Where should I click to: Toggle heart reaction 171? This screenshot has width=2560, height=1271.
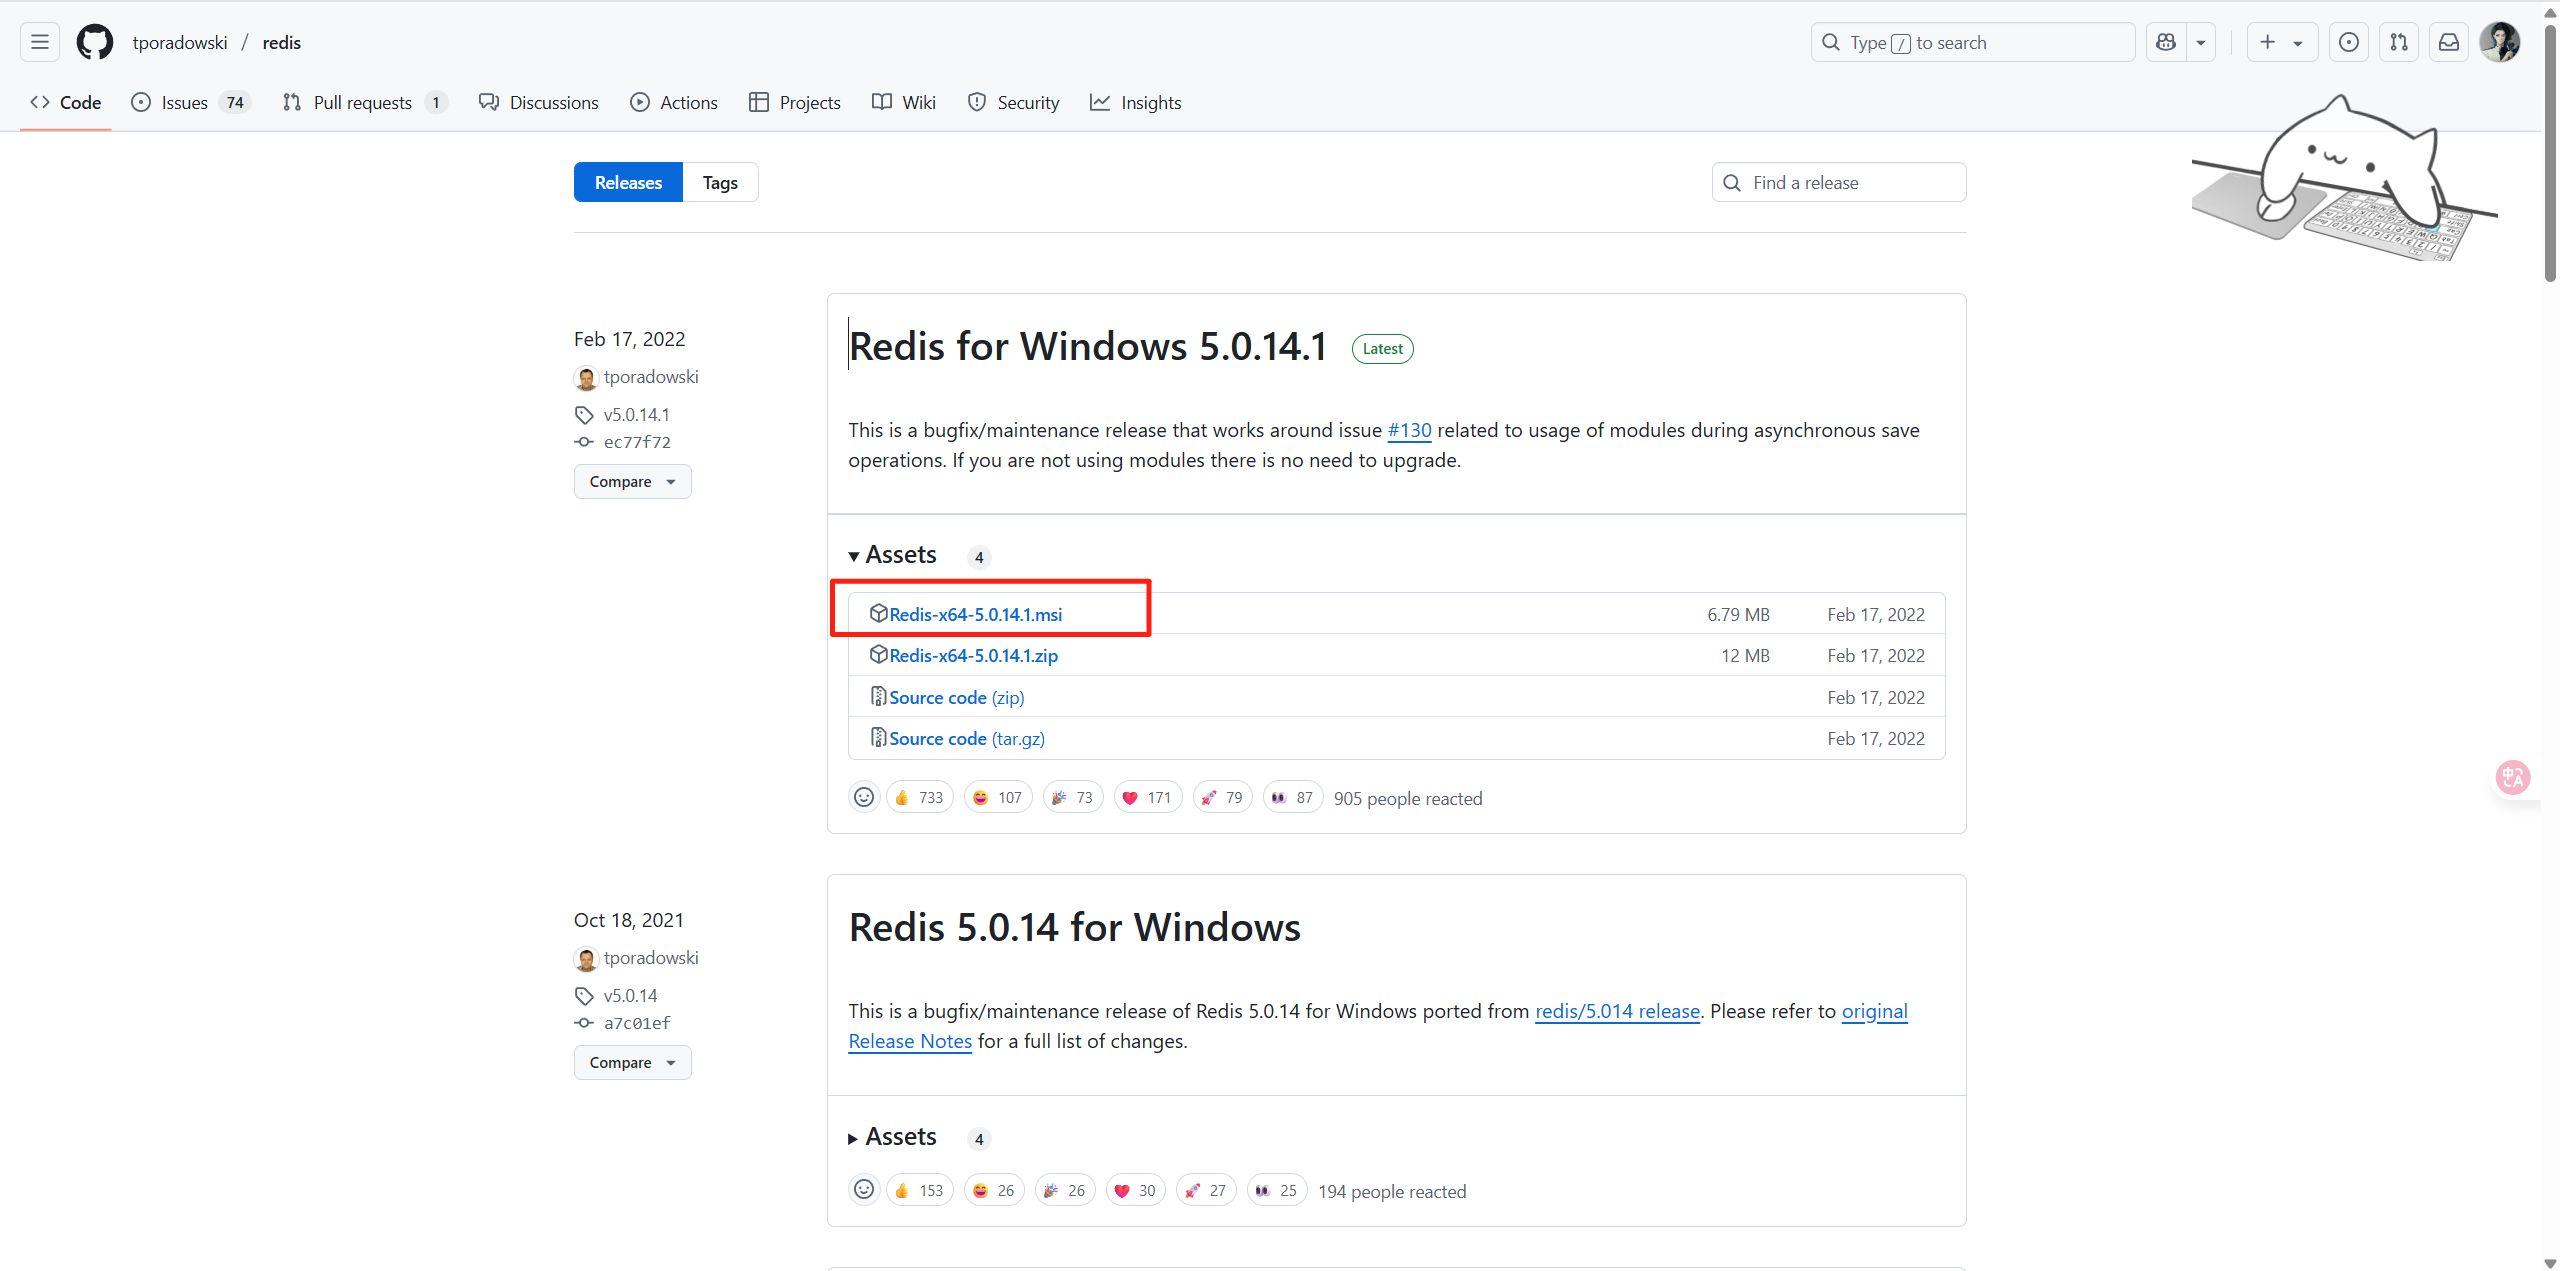1146,797
